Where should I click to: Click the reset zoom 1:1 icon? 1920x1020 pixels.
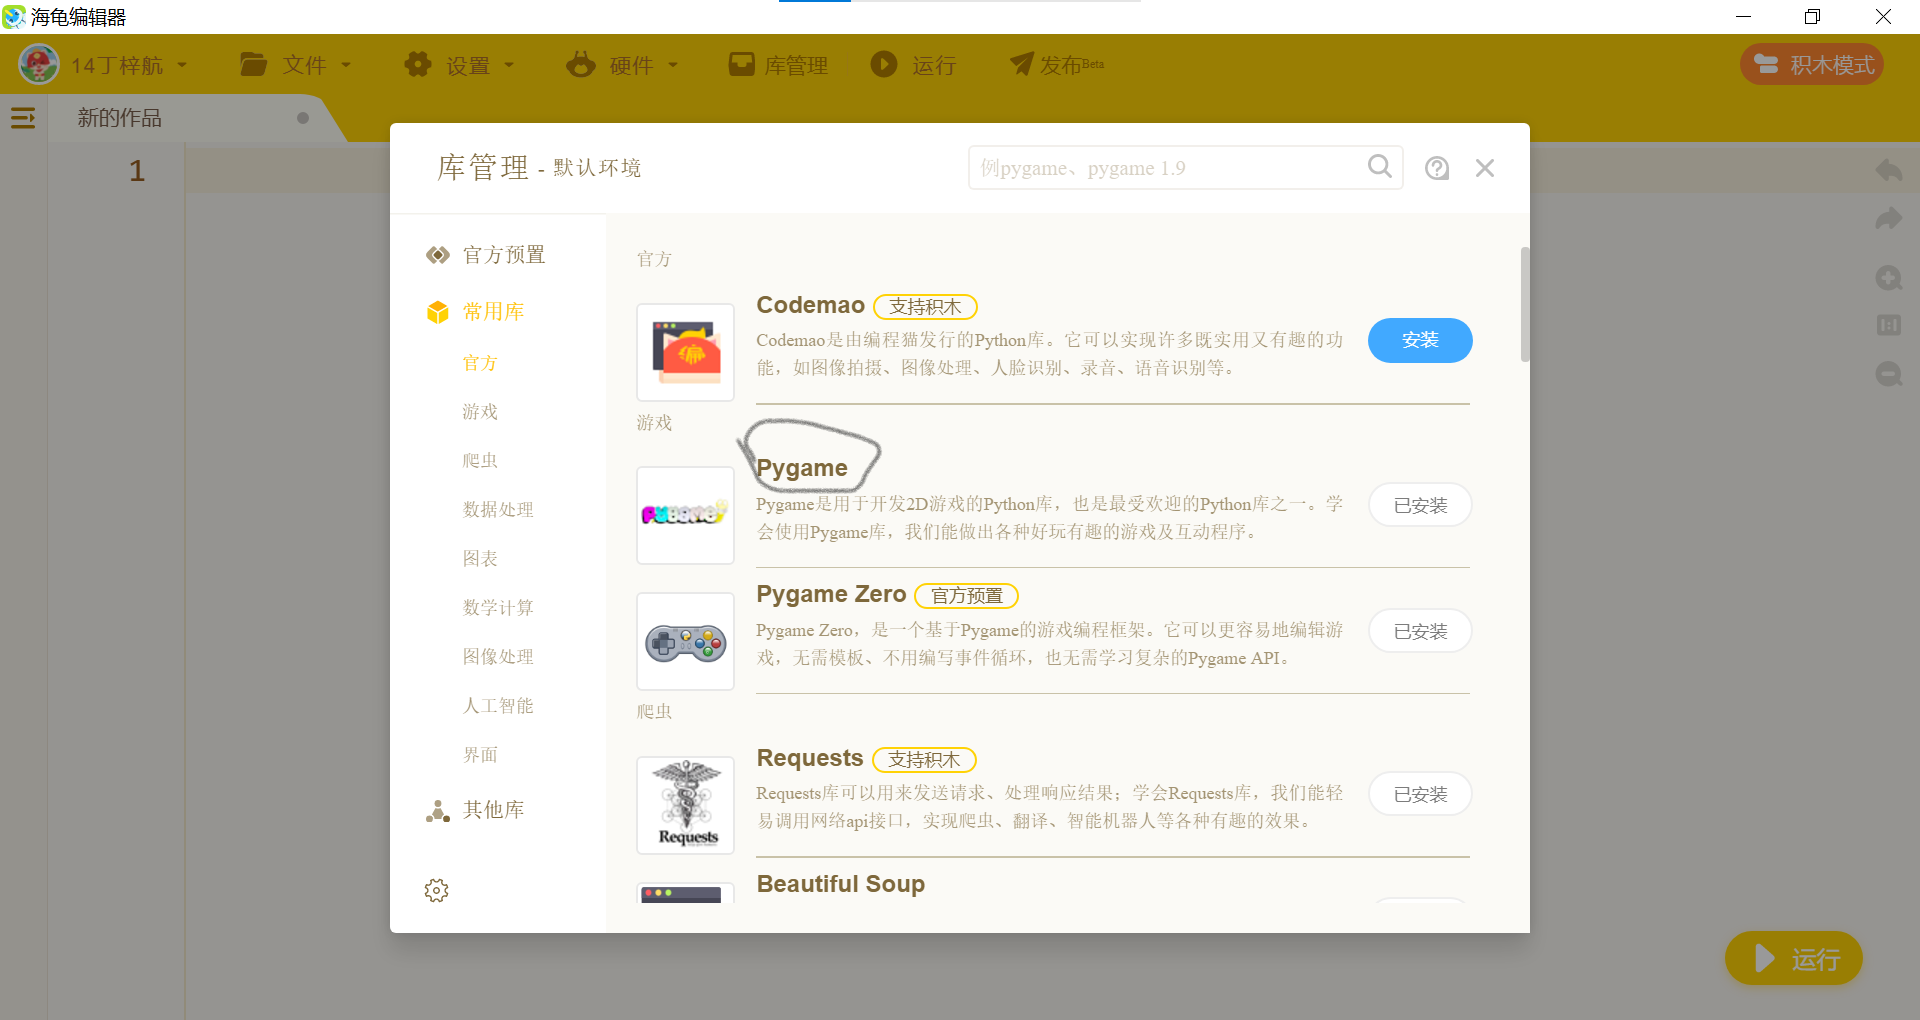[x=1889, y=325]
